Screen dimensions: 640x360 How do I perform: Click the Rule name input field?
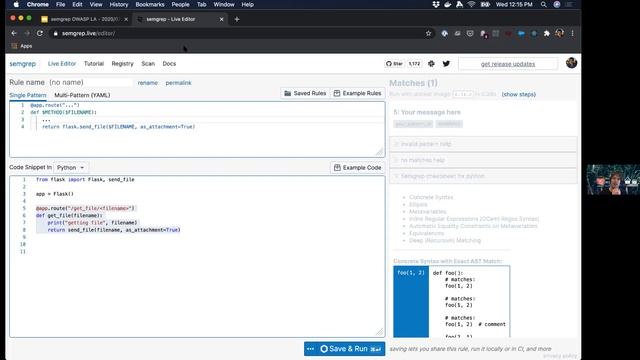click(90, 82)
